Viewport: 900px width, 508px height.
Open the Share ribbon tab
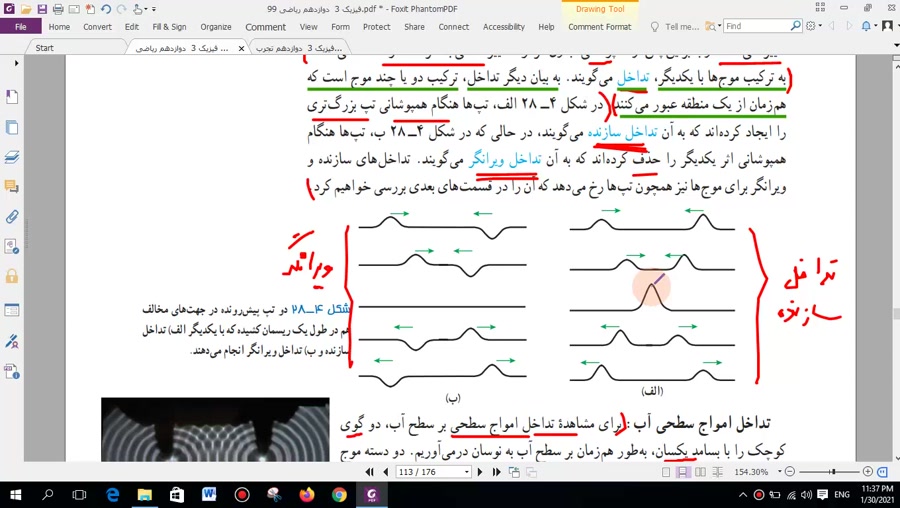(414, 26)
